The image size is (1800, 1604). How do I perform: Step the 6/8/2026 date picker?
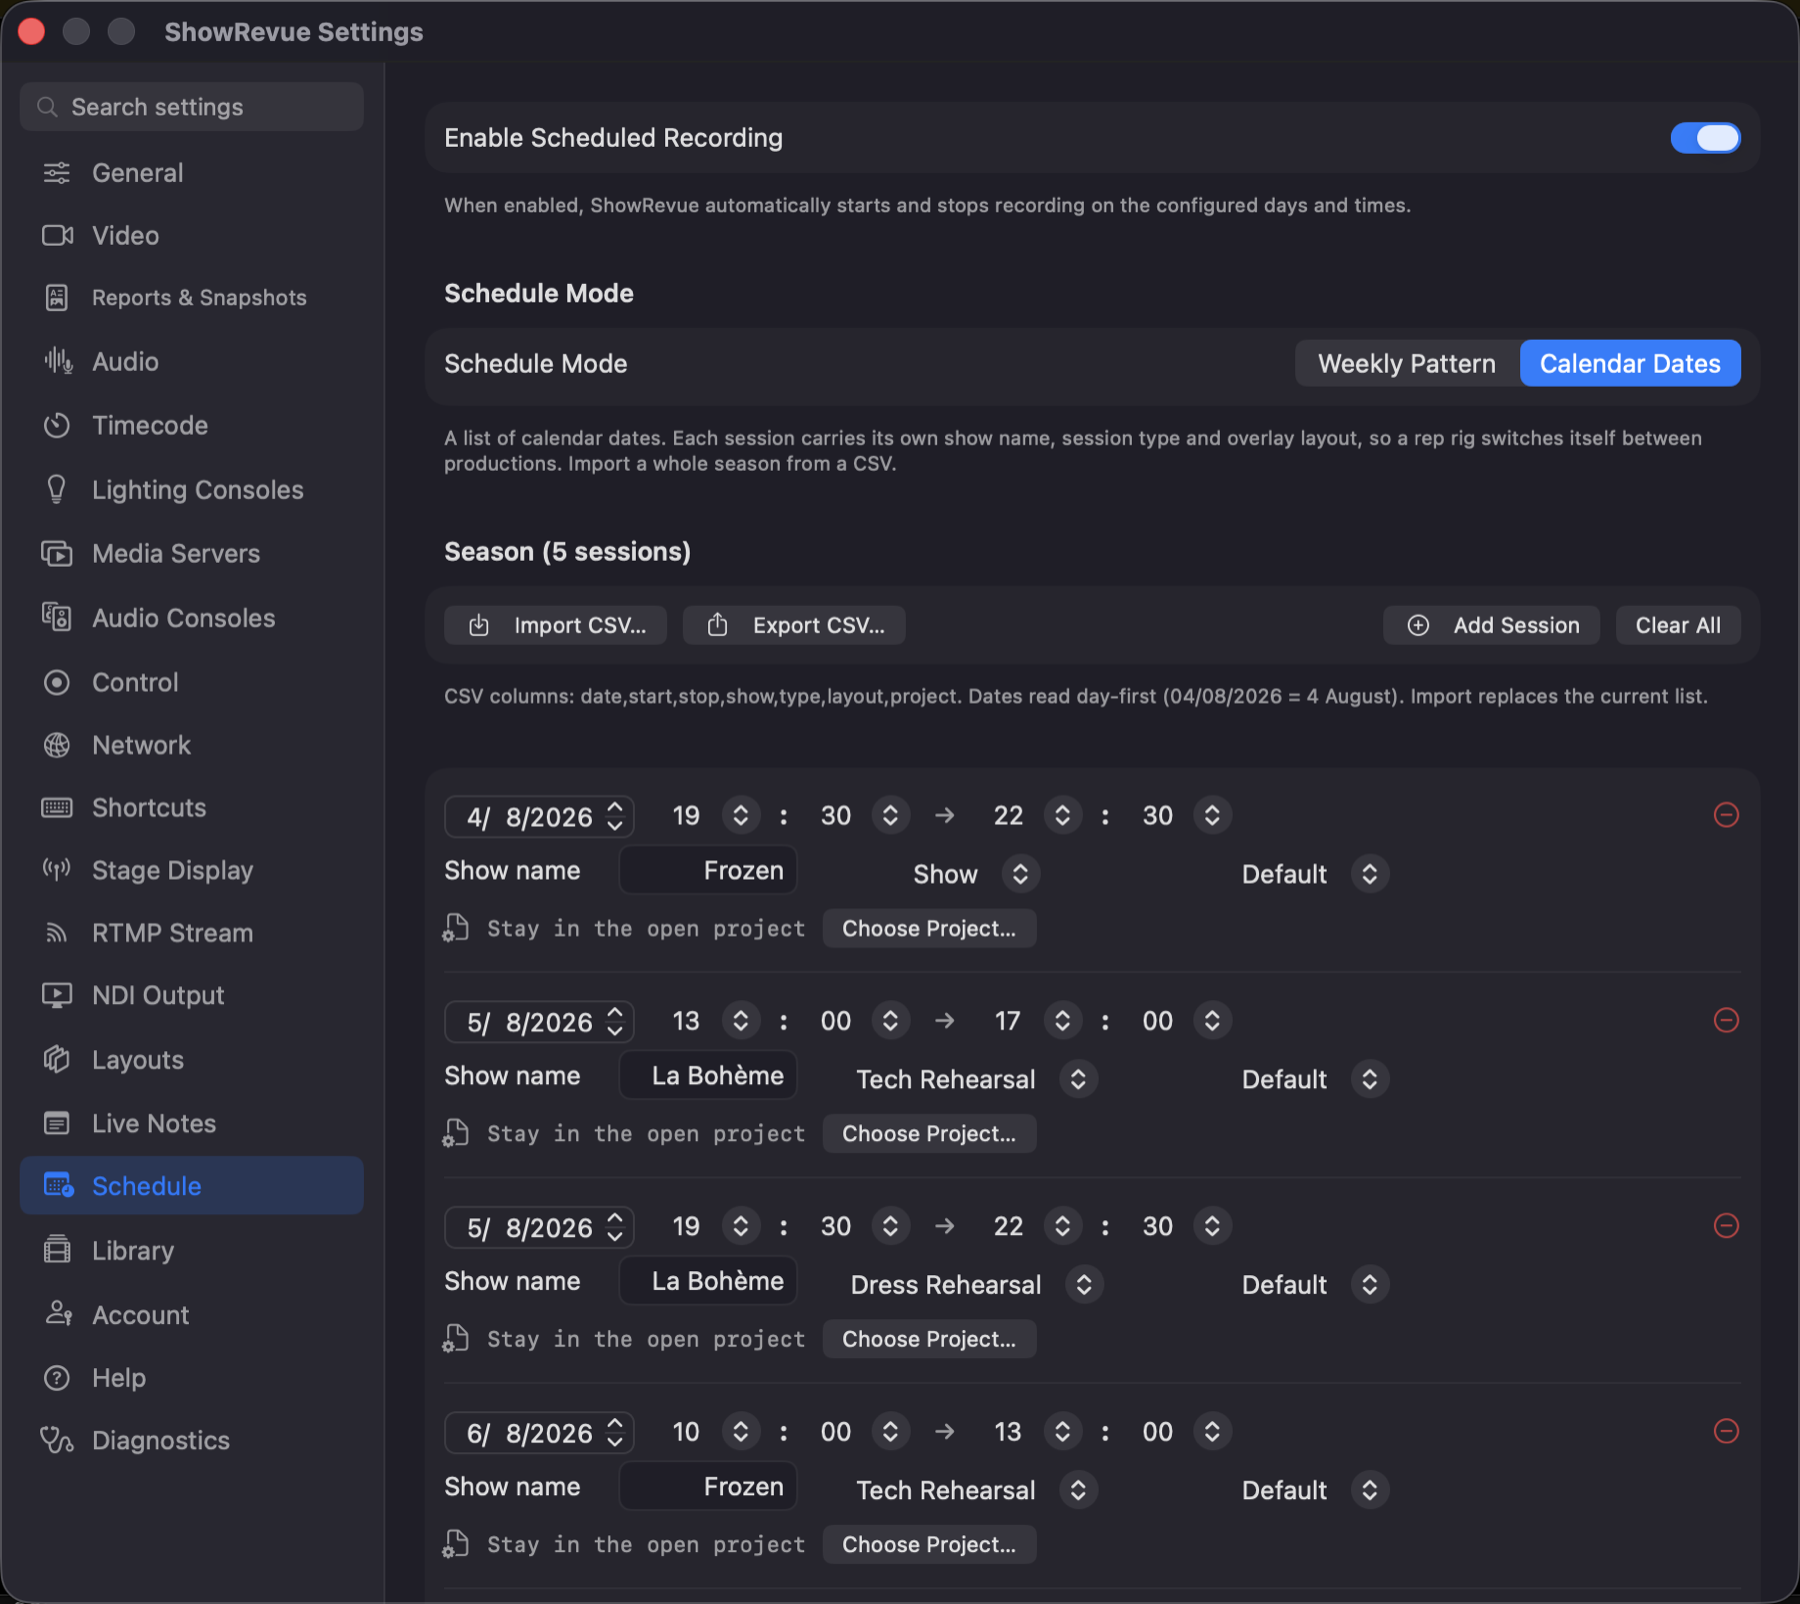coord(615,1432)
